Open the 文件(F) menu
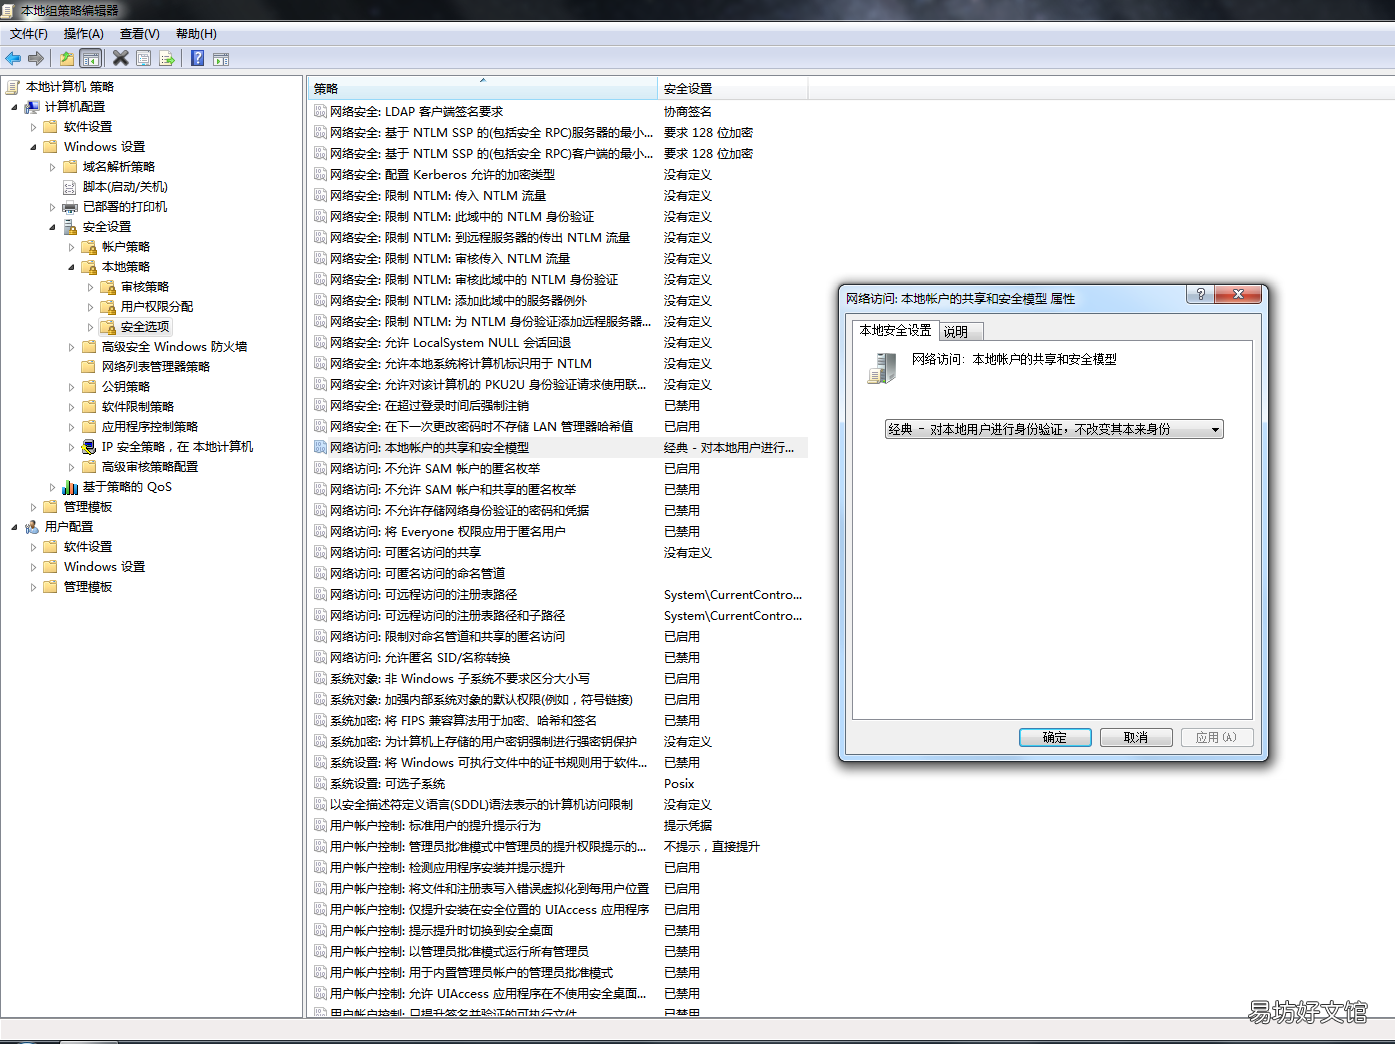This screenshot has width=1395, height=1044. pyautogui.click(x=29, y=34)
